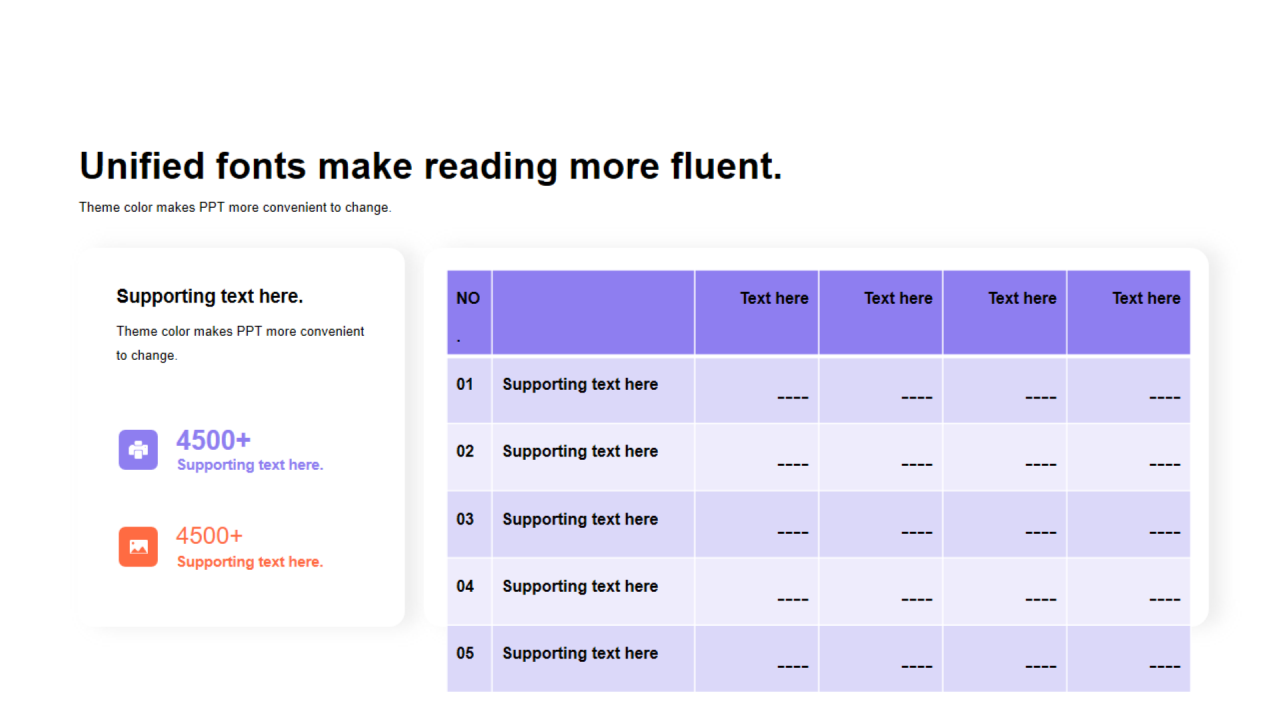Viewport: 1280px width, 720px height.
Task: Click the subtitle text below the main title
Action: tap(235, 208)
